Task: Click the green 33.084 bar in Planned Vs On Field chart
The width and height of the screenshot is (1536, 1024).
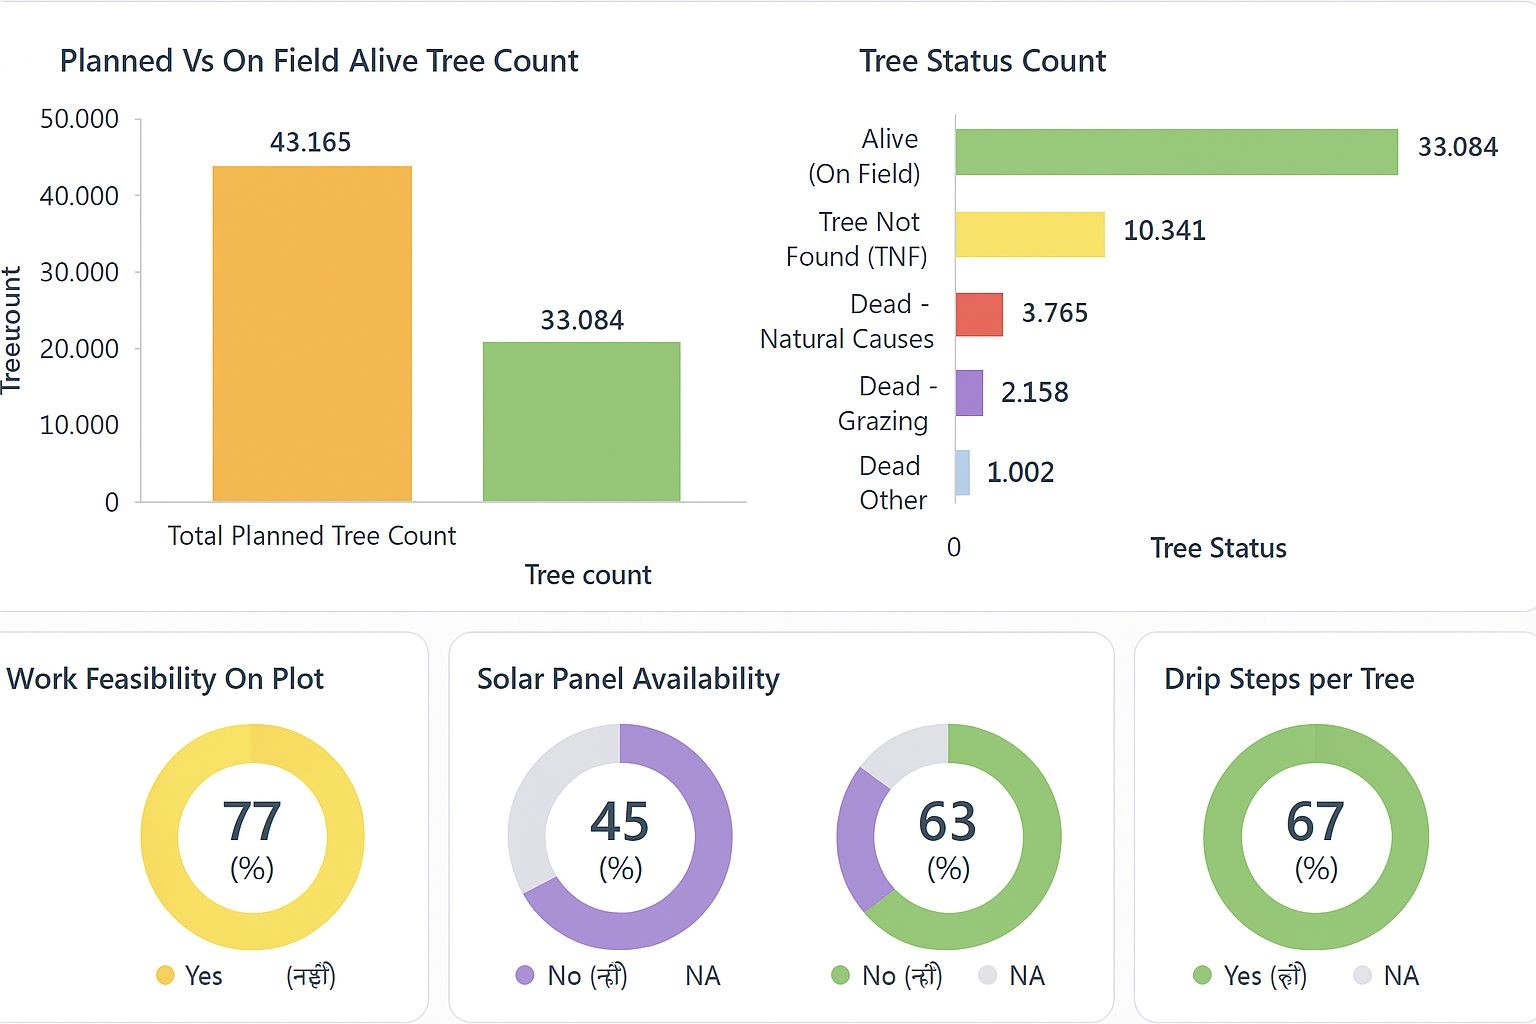Action: click(581, 421)
